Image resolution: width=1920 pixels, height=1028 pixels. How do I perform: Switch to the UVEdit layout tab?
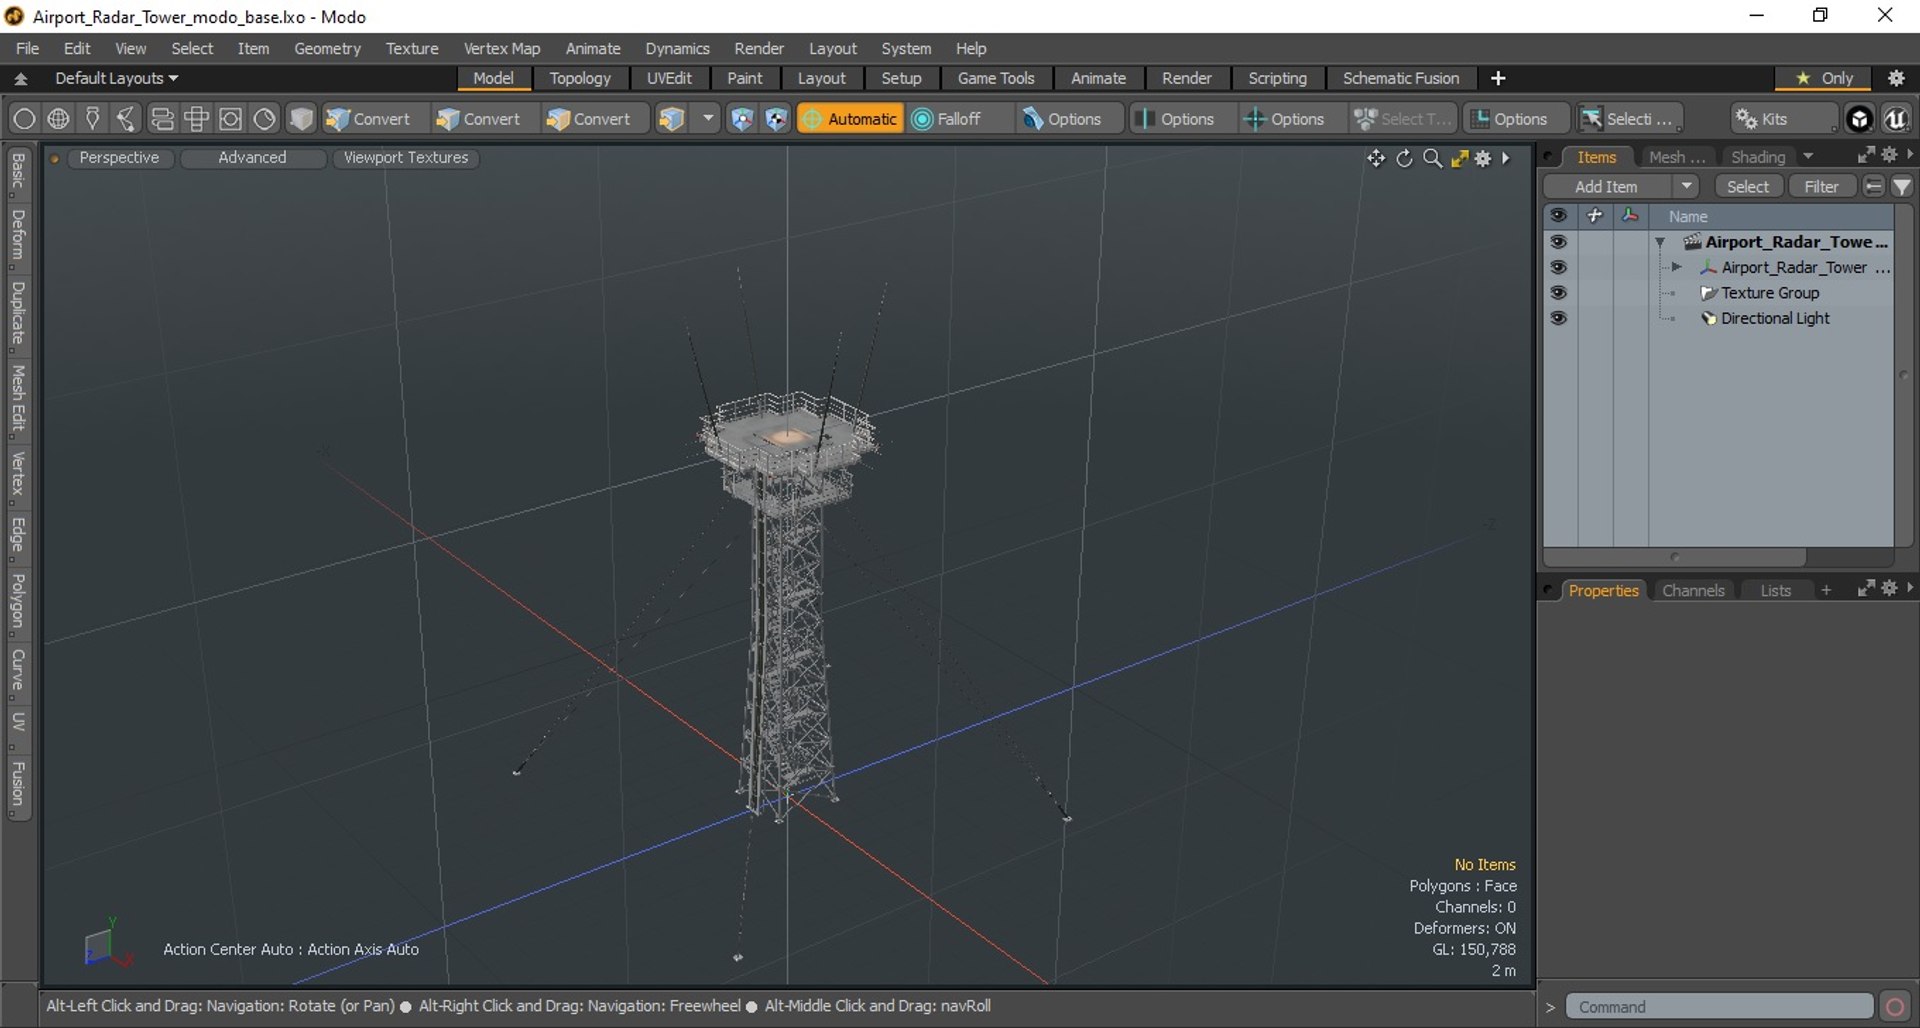pyautogui.click(x=669, y=78)
